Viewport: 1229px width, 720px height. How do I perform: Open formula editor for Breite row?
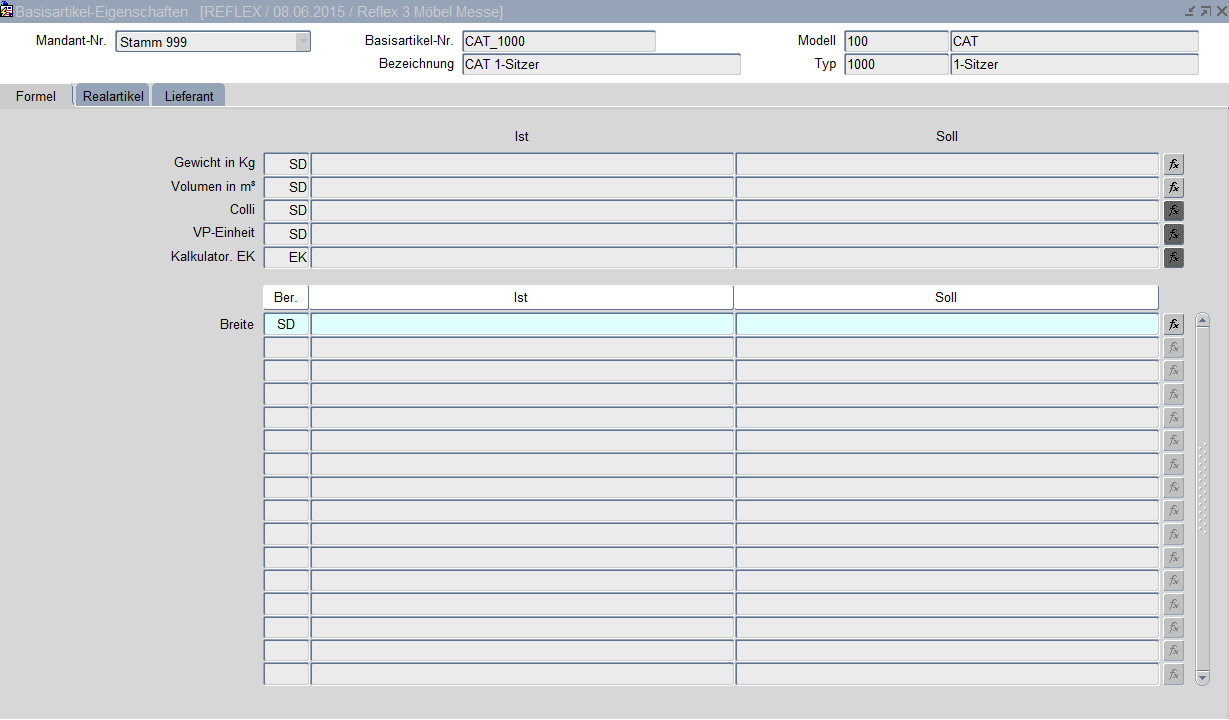(1174, 324)
